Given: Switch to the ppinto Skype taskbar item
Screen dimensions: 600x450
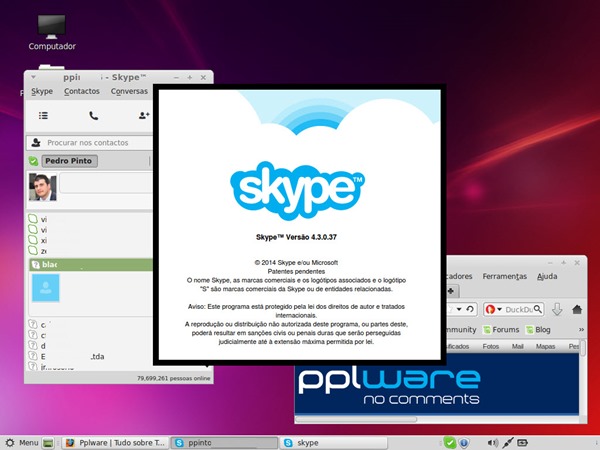Looking at the screenshot, I should click(224, 443).
